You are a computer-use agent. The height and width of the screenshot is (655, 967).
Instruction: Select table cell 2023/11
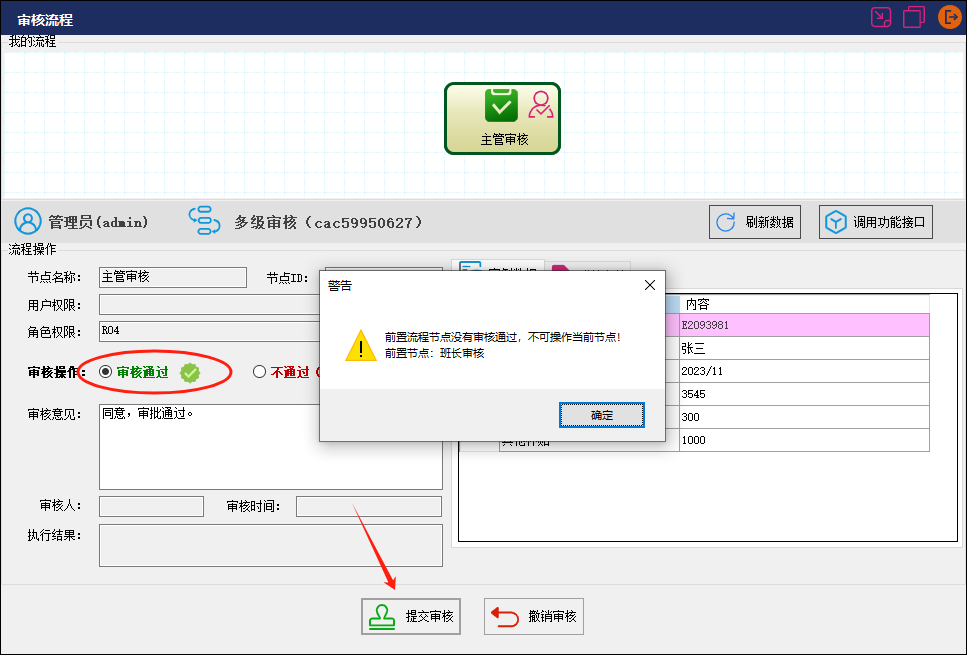coord(804,371)
